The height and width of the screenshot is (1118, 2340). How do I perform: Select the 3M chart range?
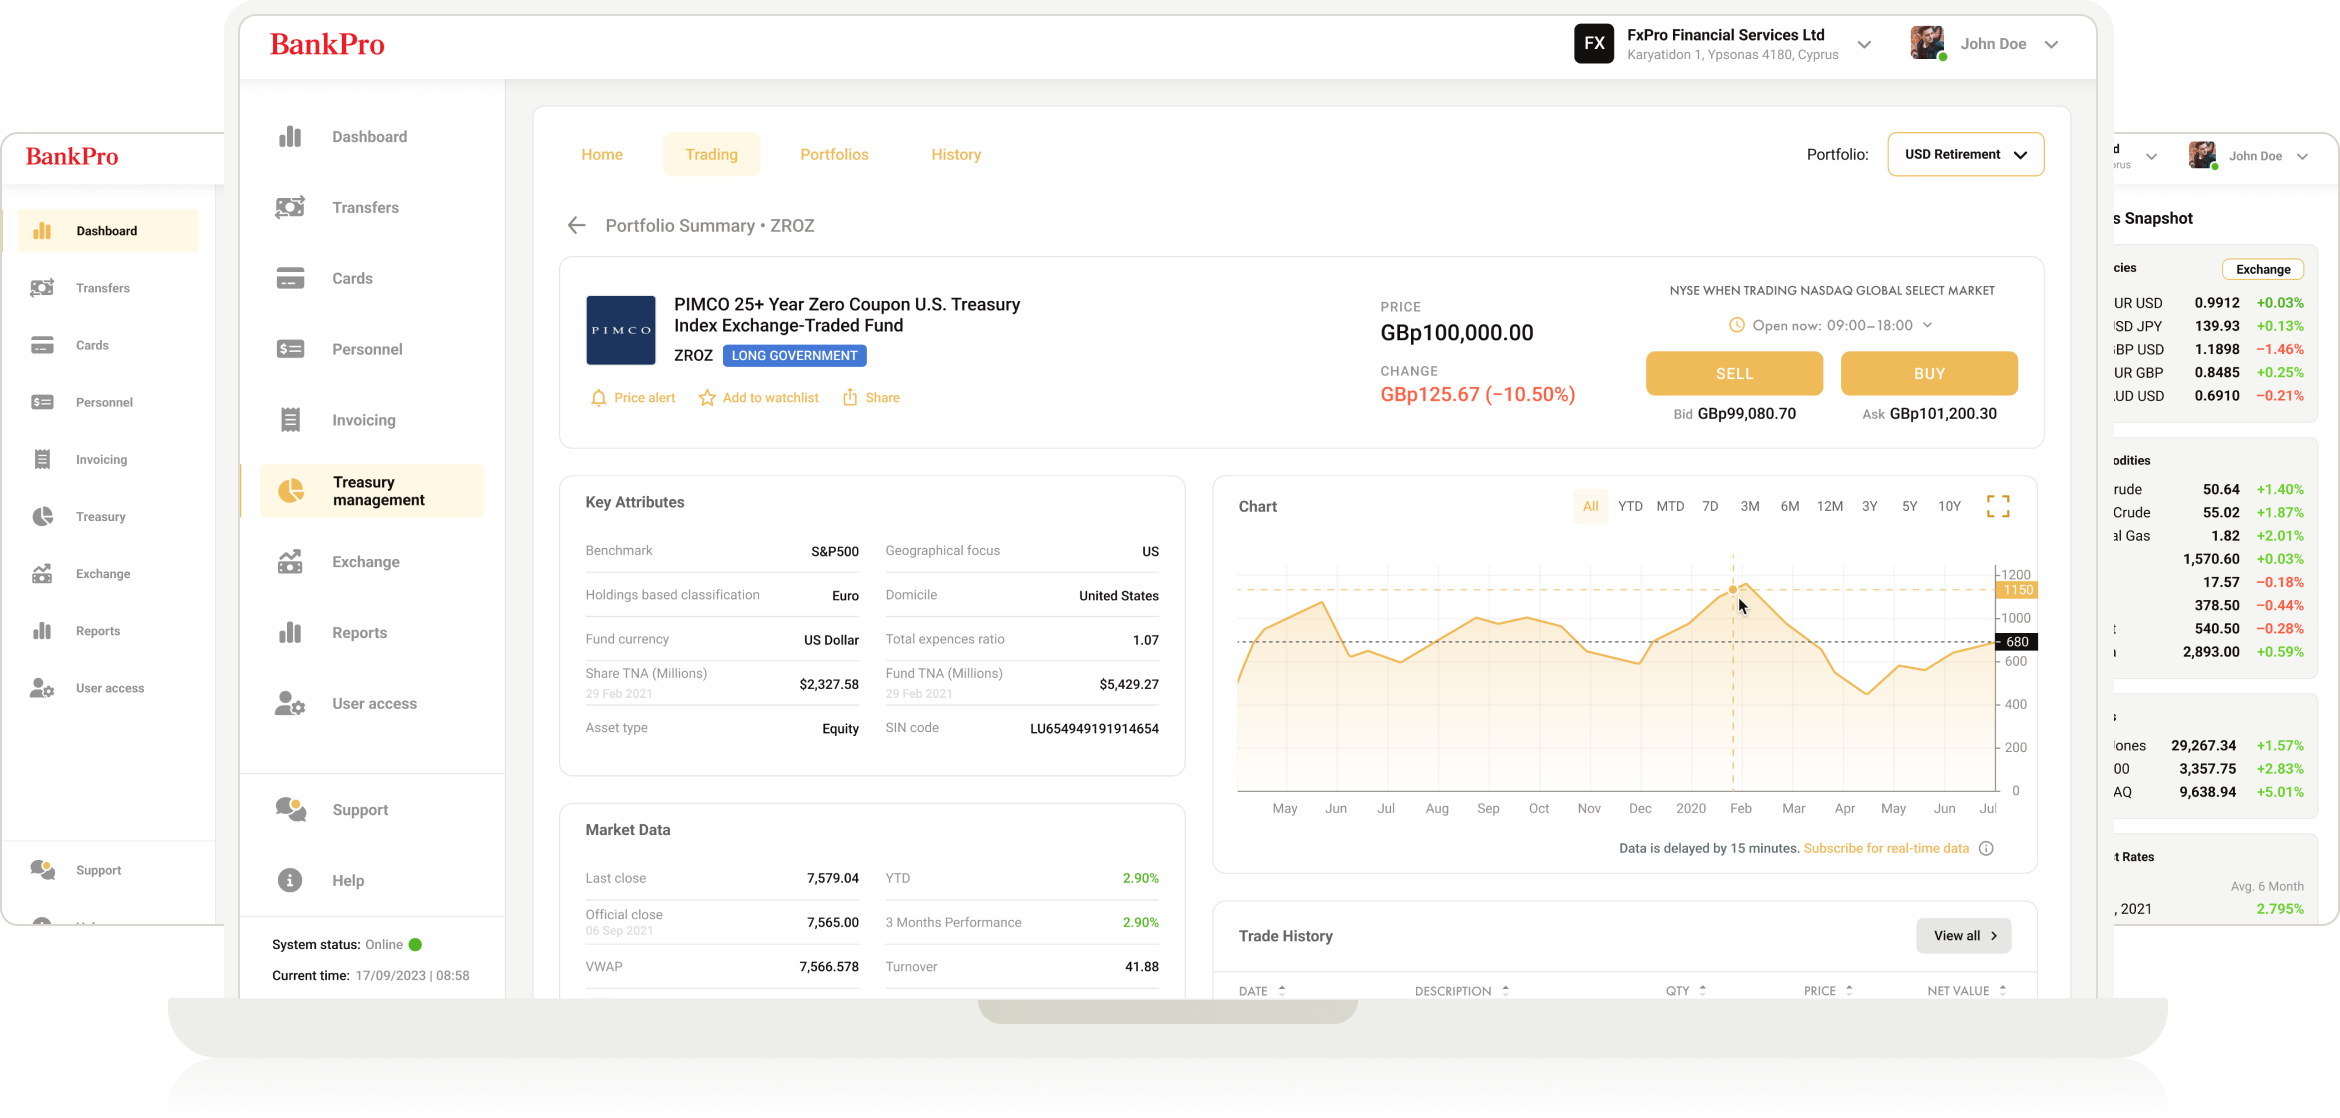1750,506
